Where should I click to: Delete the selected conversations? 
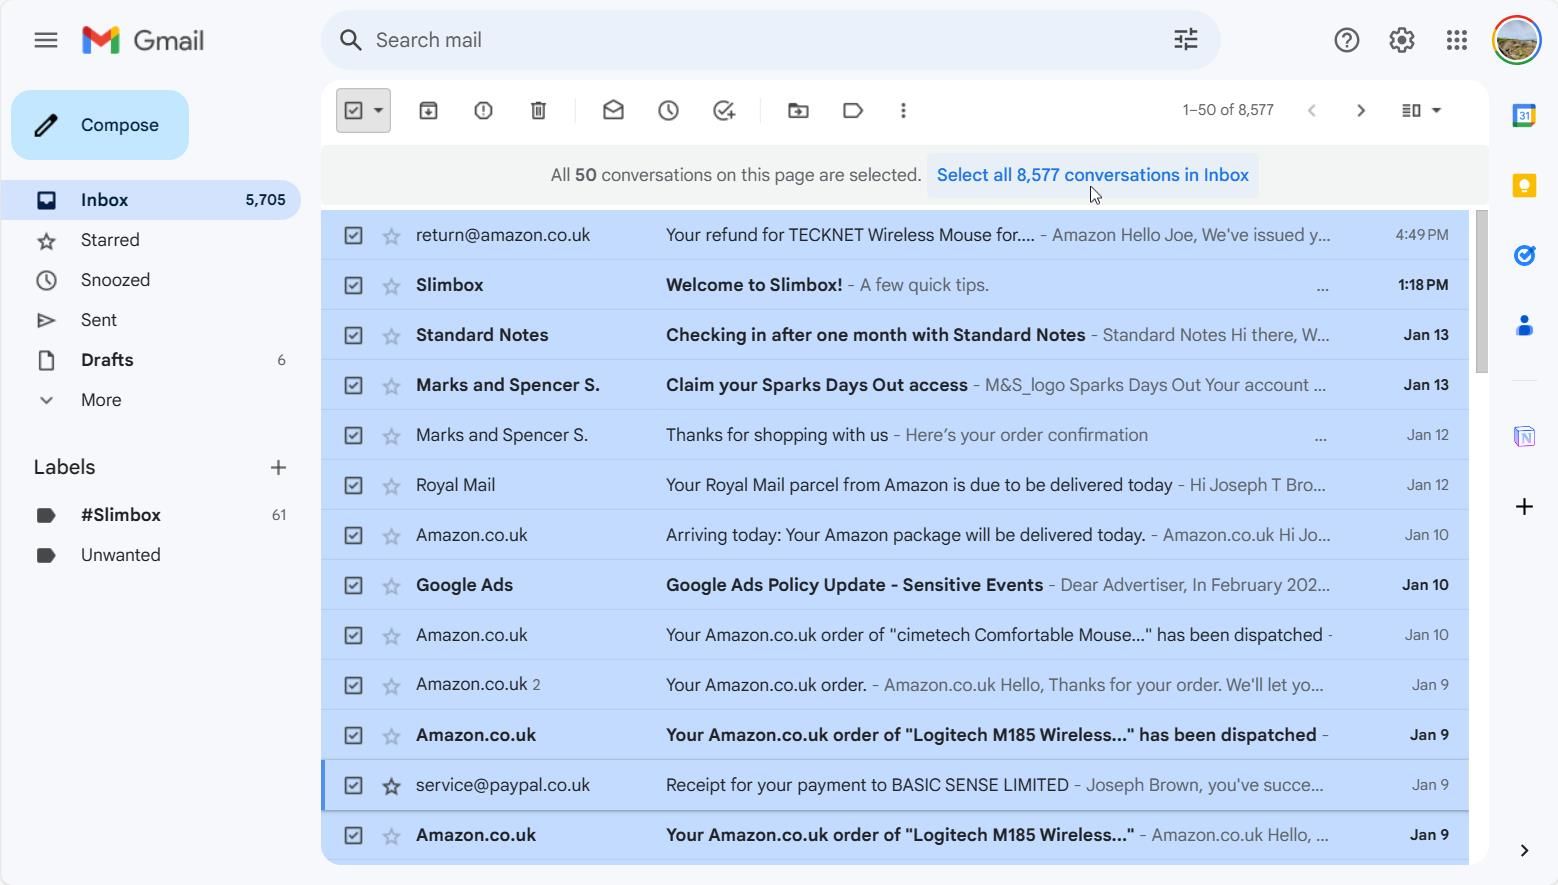pyautogui.click(x=538, y=110)
